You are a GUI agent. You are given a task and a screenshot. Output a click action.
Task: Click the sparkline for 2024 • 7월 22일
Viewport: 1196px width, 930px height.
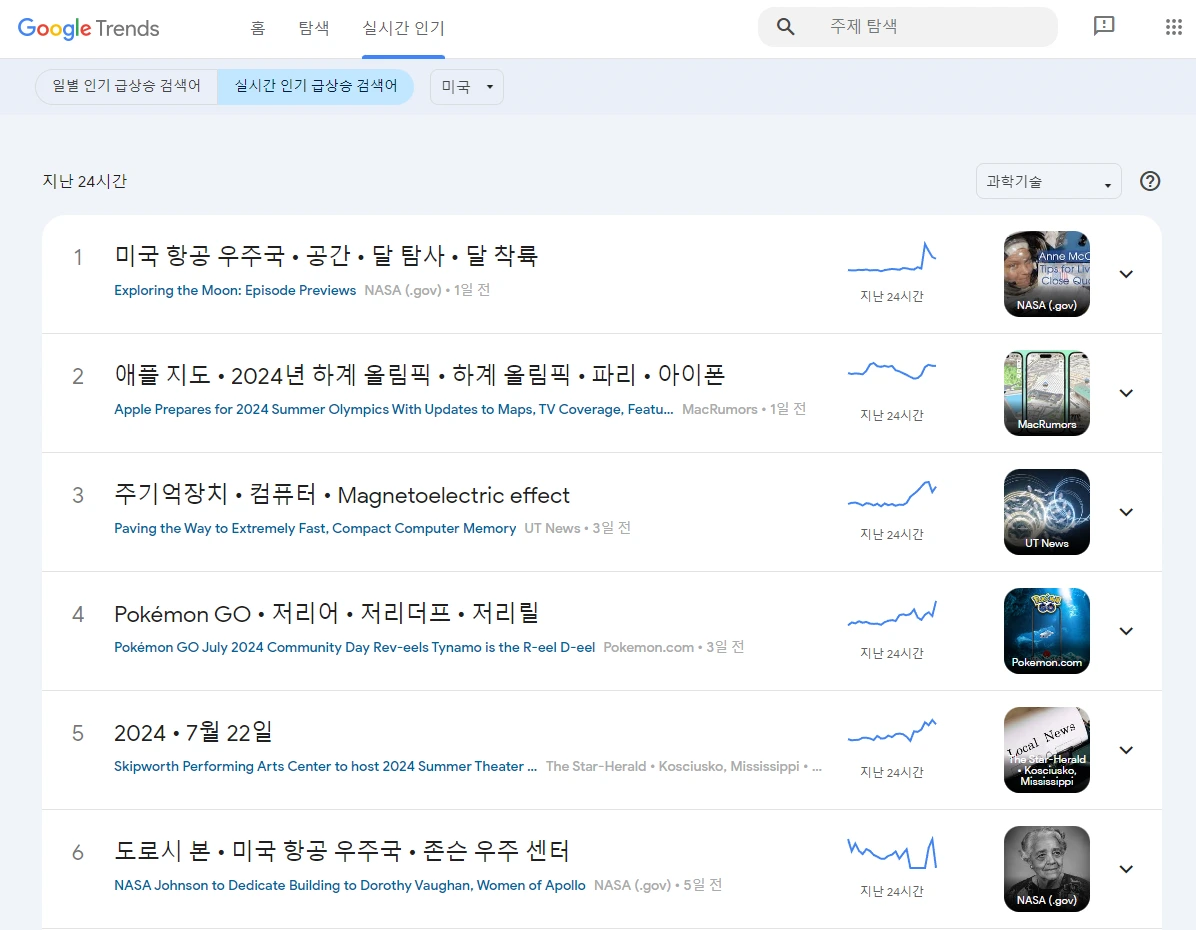pyautogui.click(x=892, y=731)
